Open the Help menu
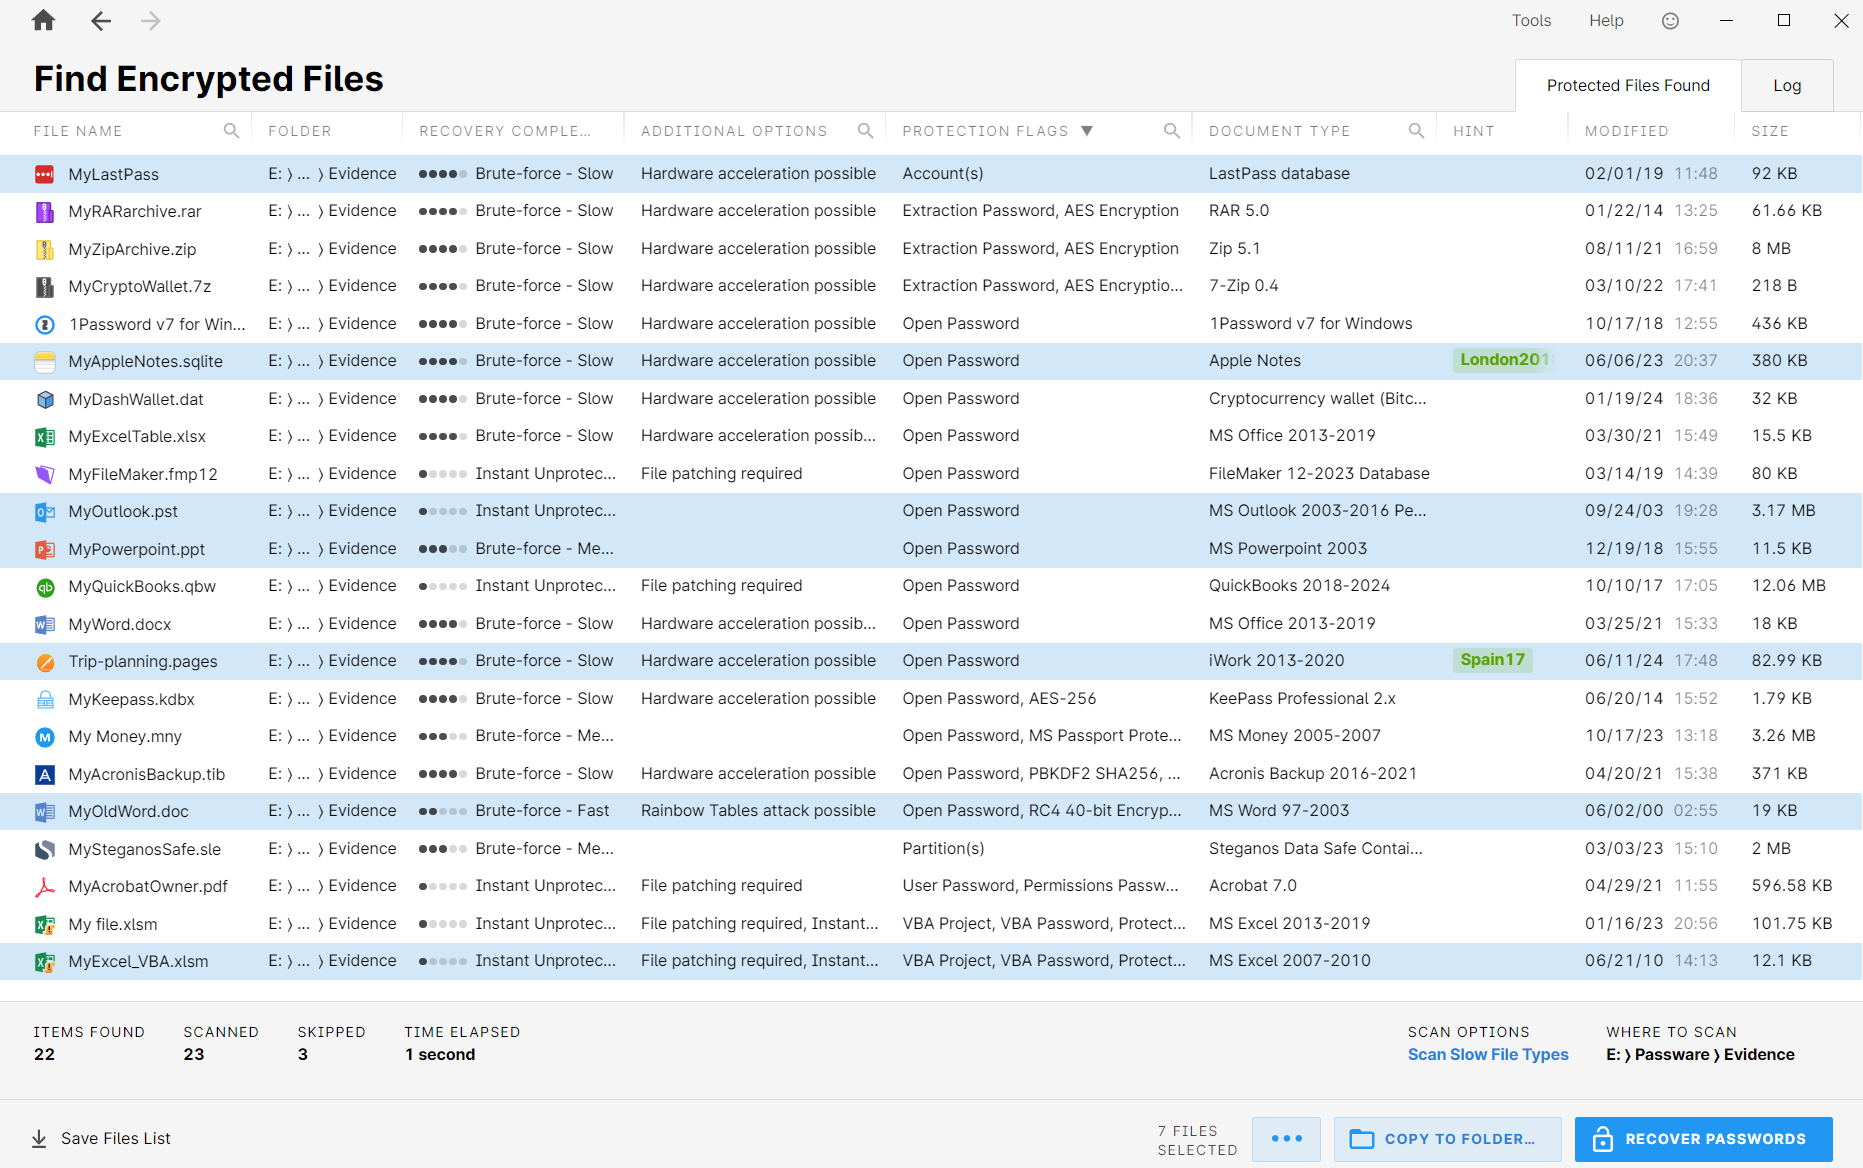1863x1168 pixels. point(1606,21)
